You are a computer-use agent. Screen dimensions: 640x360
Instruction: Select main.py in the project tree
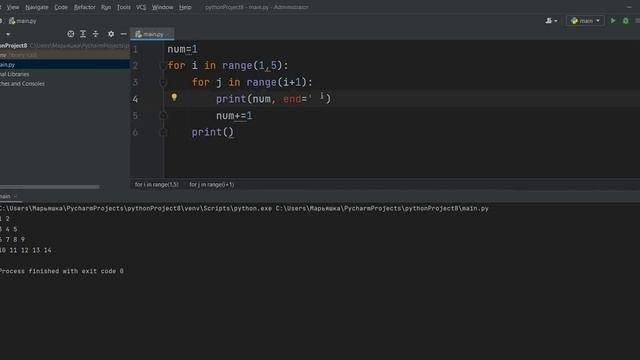coord(64,64)
